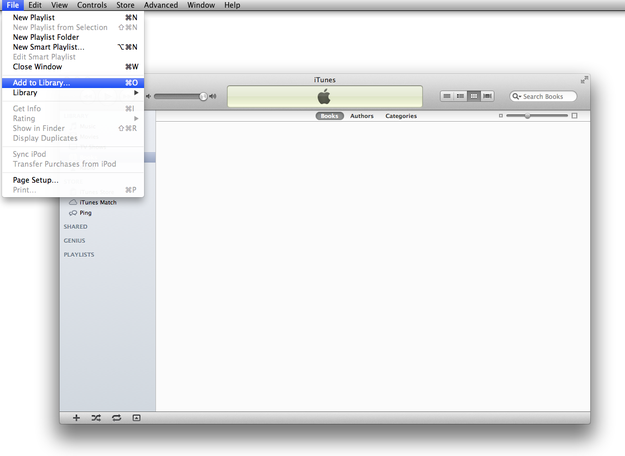Open the Controls menu
Image resolution: width=625 pixels, height=456 pixels.
click(x=92, y=5)
